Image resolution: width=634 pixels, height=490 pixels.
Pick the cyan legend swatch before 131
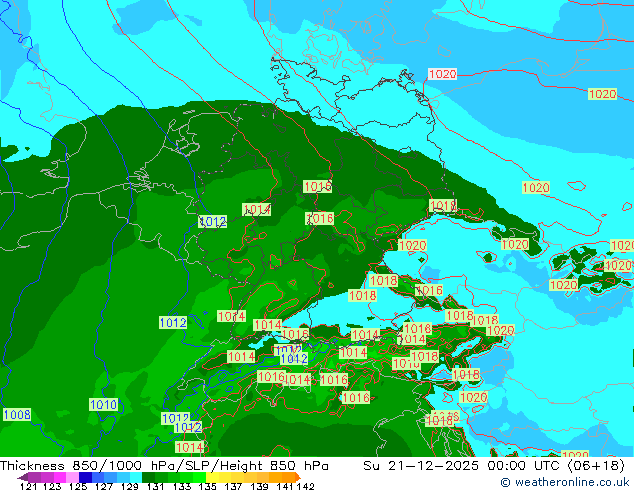136,477
